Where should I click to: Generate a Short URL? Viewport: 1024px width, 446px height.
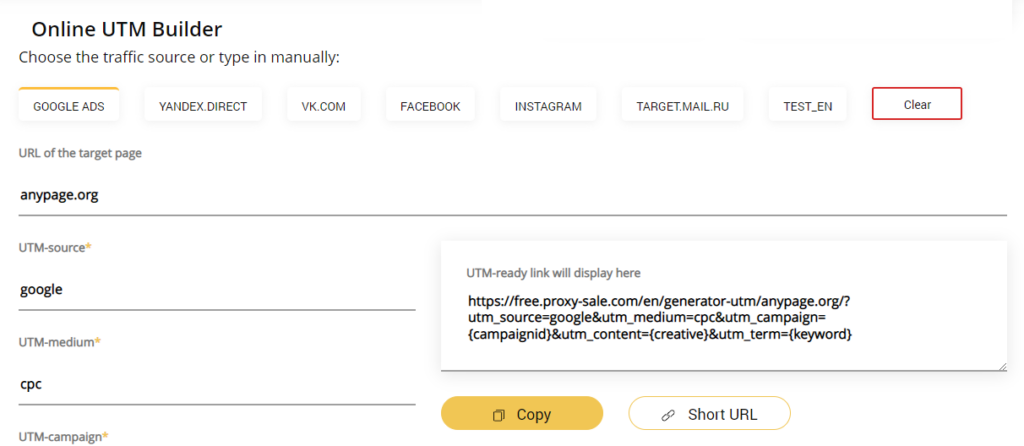click(x=709, y=413)
